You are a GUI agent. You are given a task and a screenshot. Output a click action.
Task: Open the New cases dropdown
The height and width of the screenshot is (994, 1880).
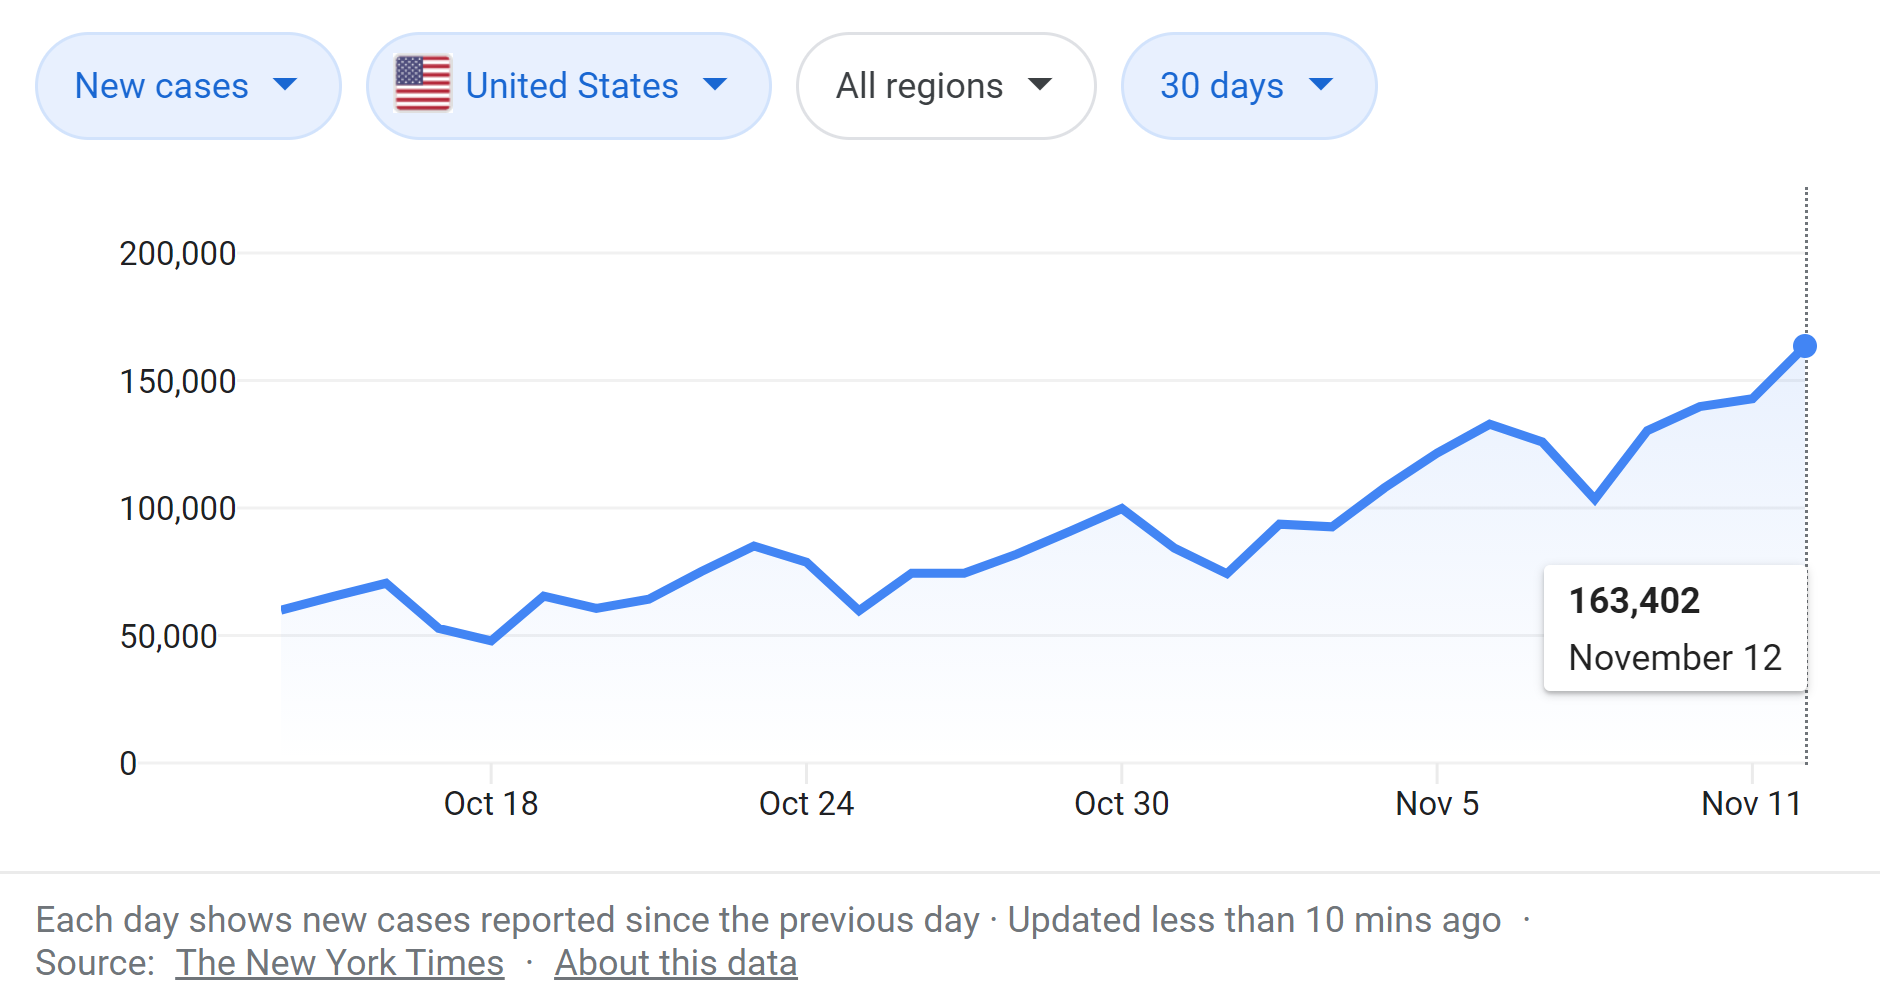187,86
